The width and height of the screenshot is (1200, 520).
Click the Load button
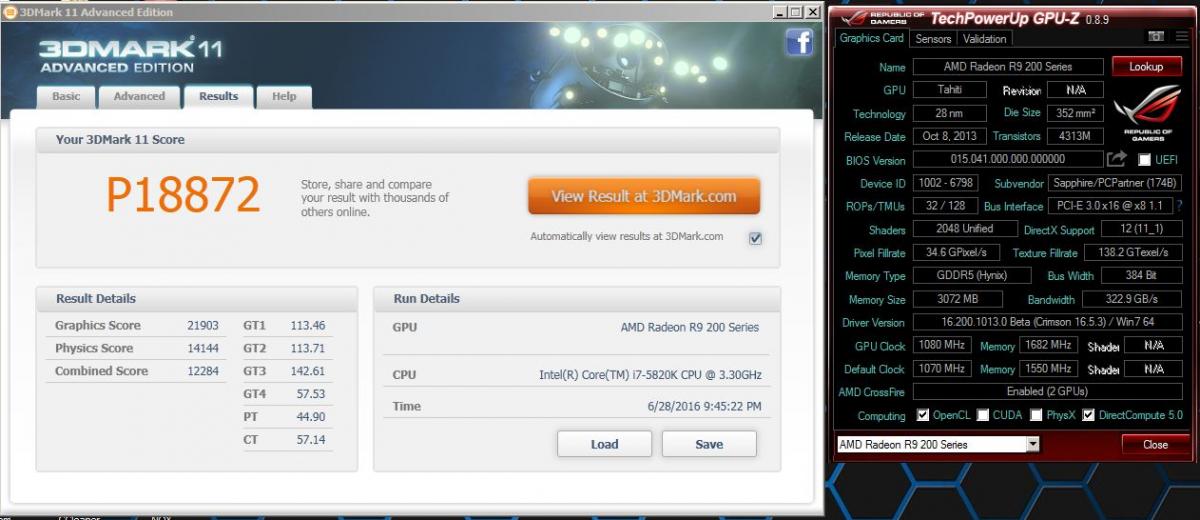click(x=604, y=444)
